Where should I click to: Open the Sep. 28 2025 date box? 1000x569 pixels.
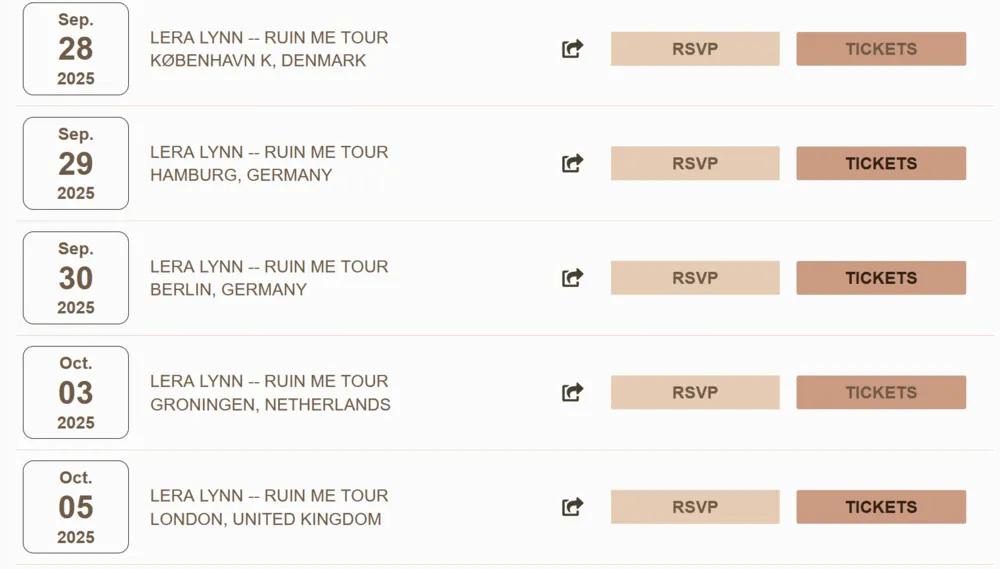coord(76,49)
